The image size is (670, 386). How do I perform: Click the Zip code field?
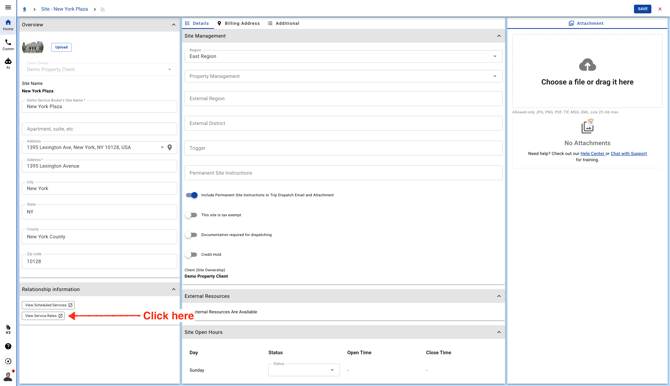pyautogui.click(x=99, y=261)
